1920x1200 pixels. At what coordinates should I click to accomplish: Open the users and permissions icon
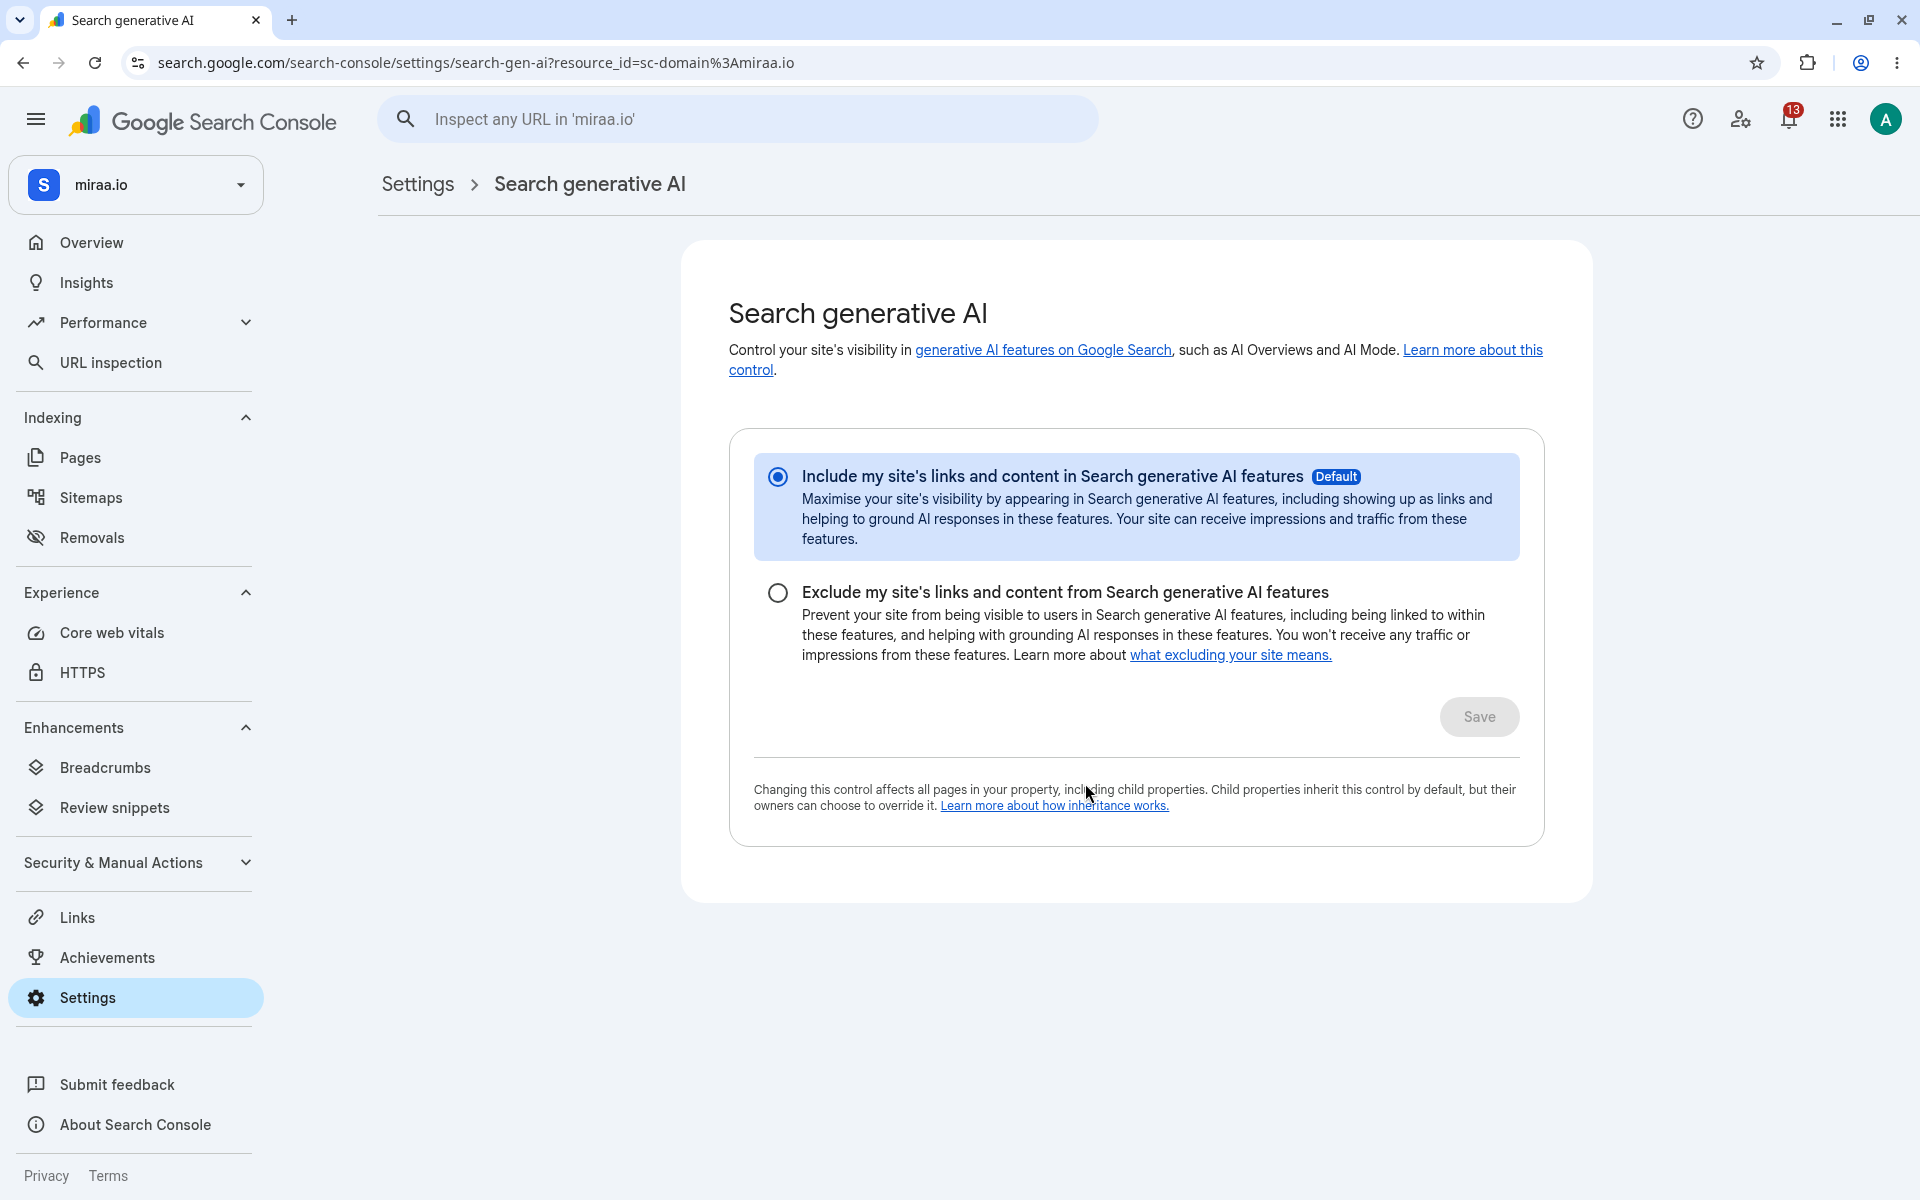click(1741, 120)
